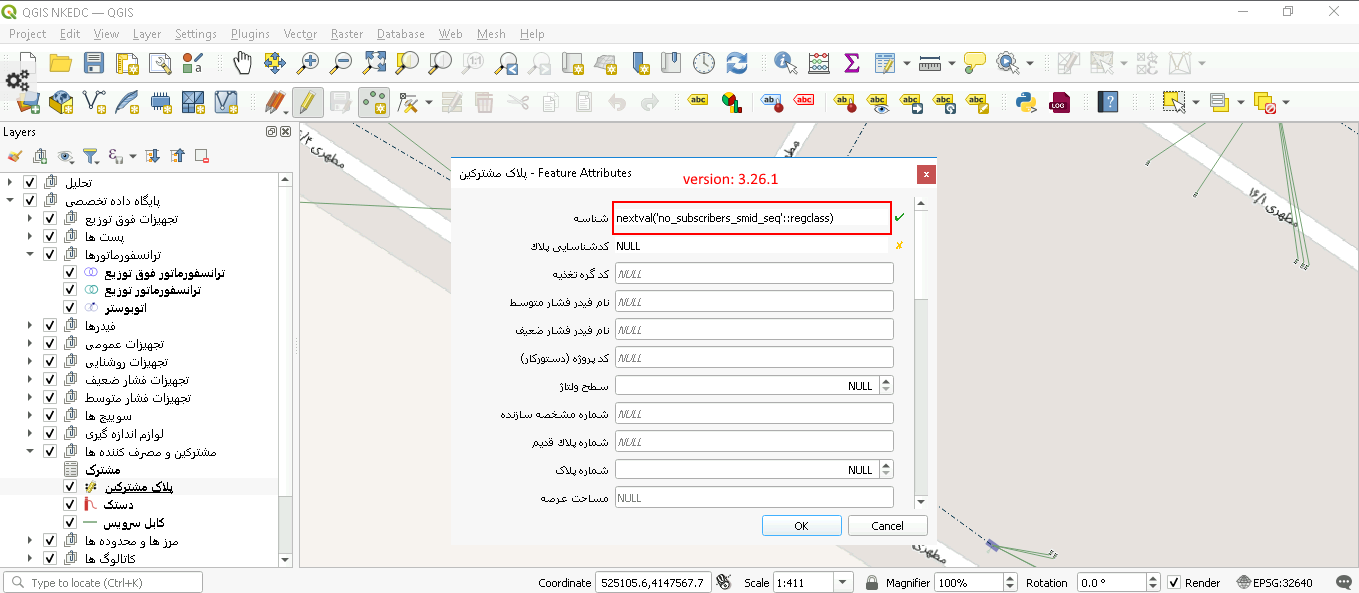Refresh the map canvas
This screenshot has height=593, width=1359.
[x=737, y=62]
